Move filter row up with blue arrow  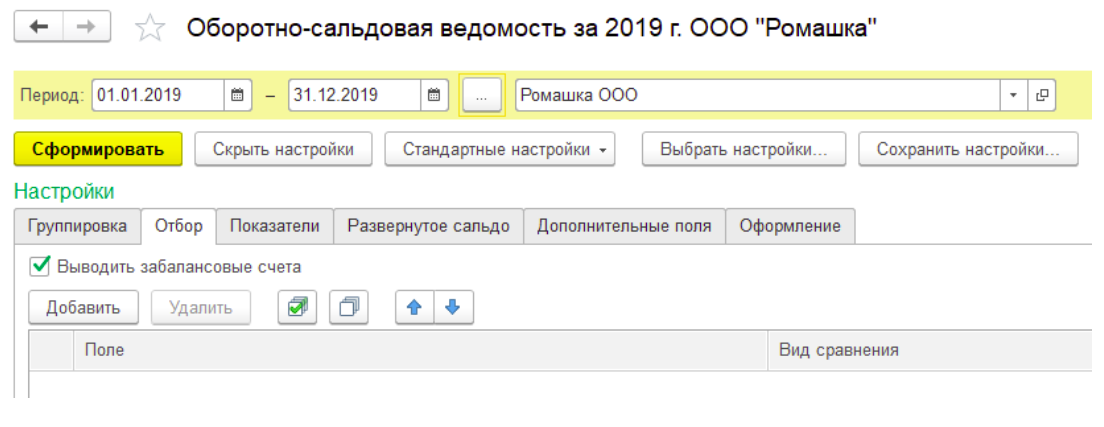(415, 308)
